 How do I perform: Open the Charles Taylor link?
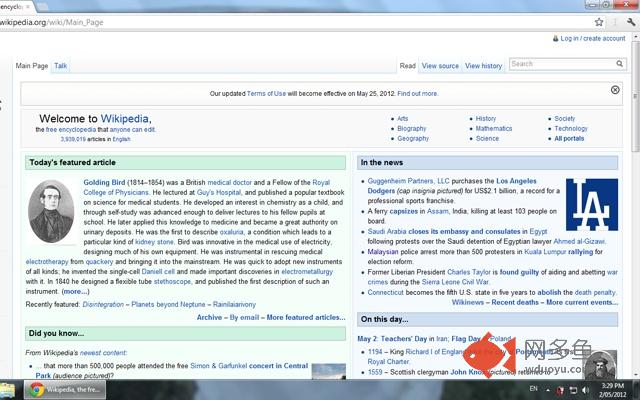(x=469, y=272)
